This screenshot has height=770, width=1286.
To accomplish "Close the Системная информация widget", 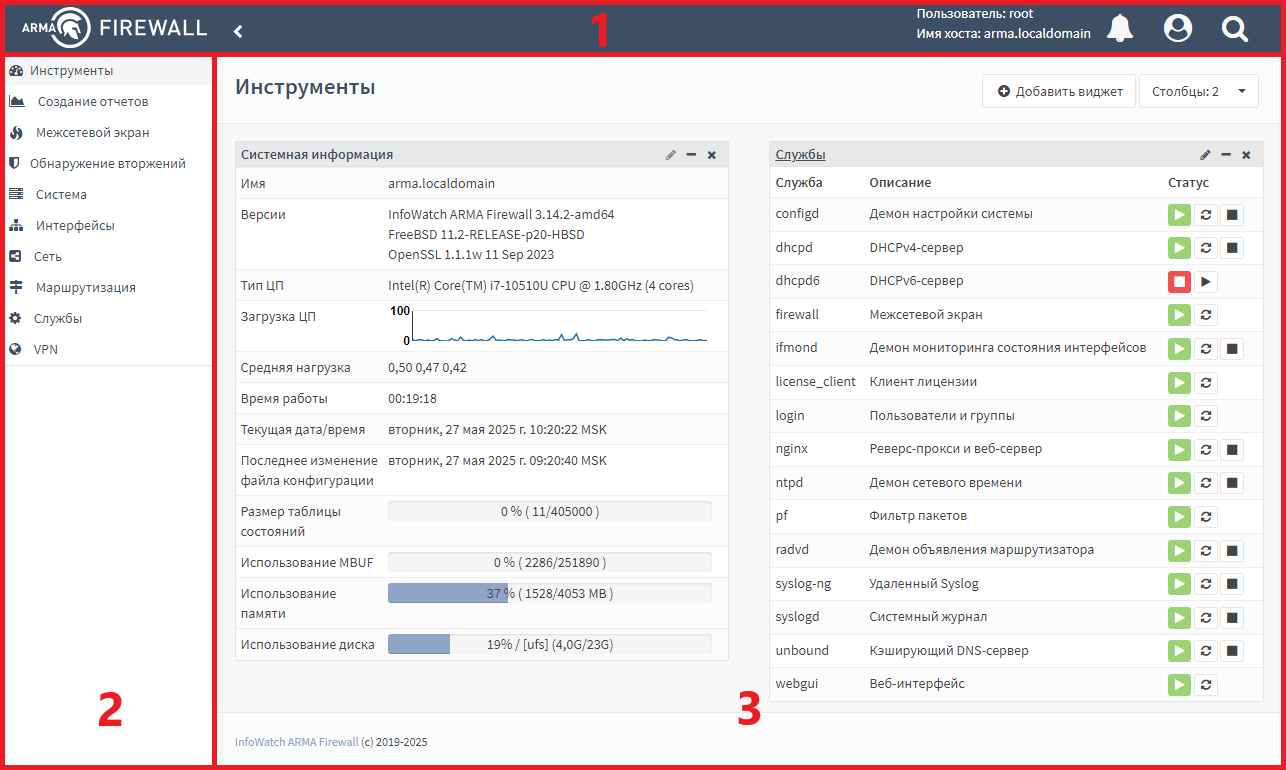I will (712, 155).
